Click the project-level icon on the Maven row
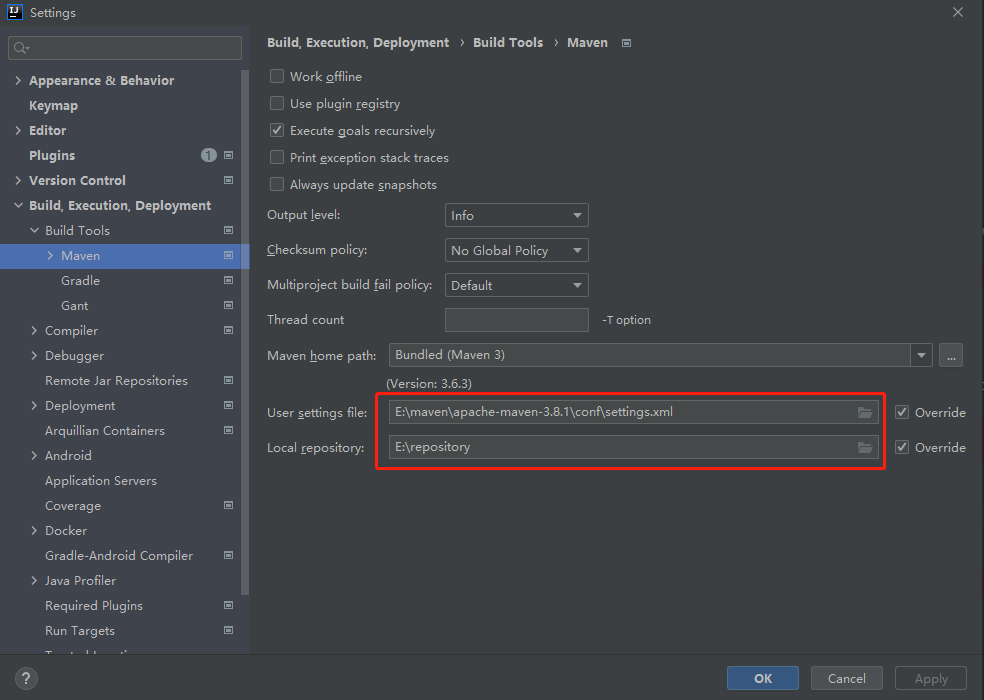 click(228, 256)
